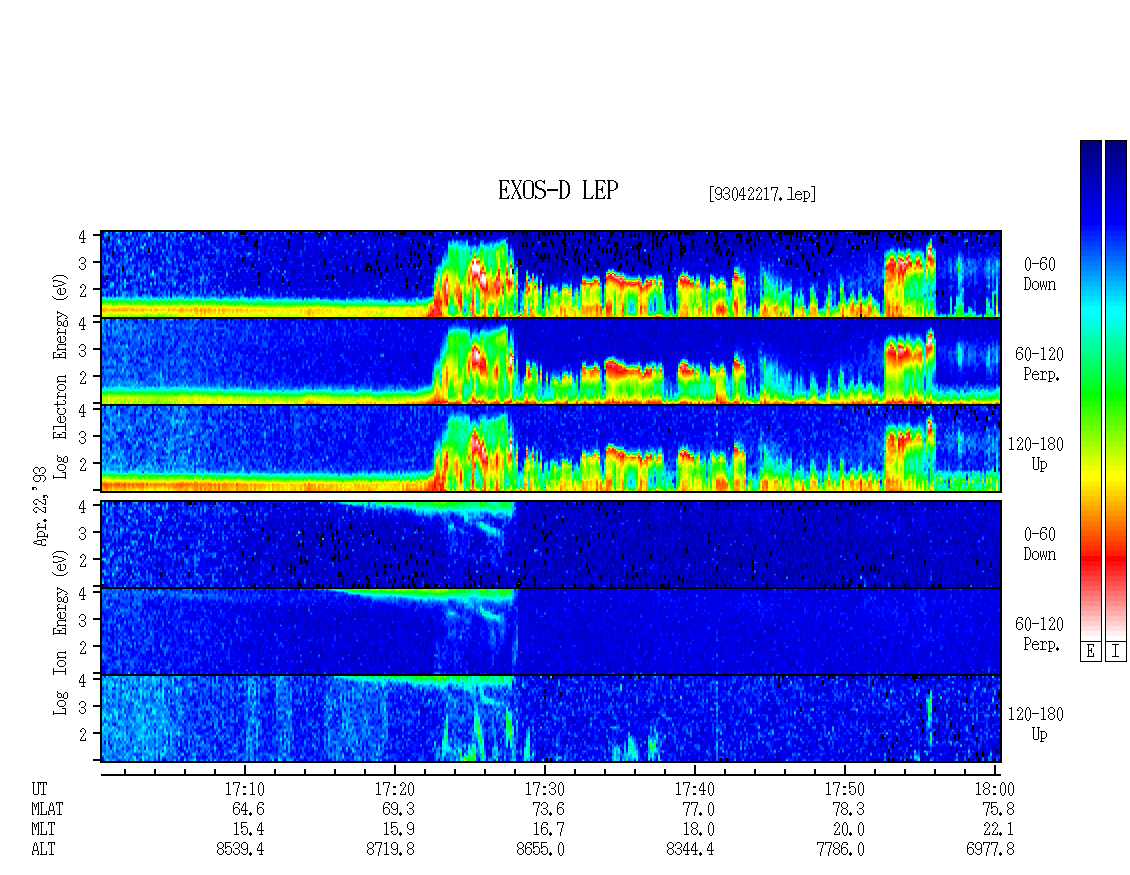Click the MLAT value 75.8
The width and height of the screenshot is (1130, 875).
[x=997, y=809]
